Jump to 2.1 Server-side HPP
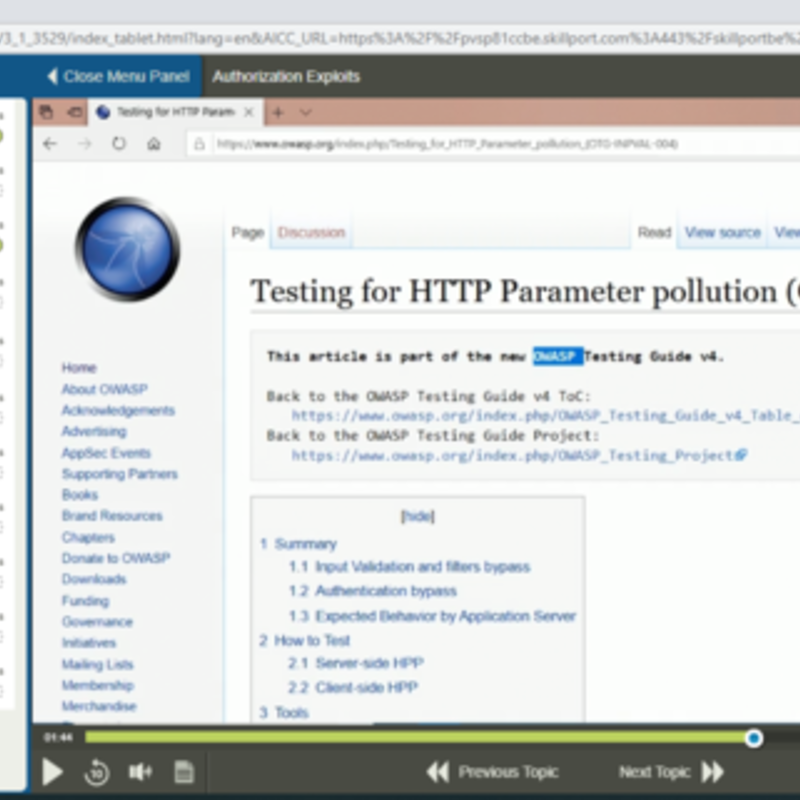Viewport: 800px width, 800px height. tap(356, 663)
